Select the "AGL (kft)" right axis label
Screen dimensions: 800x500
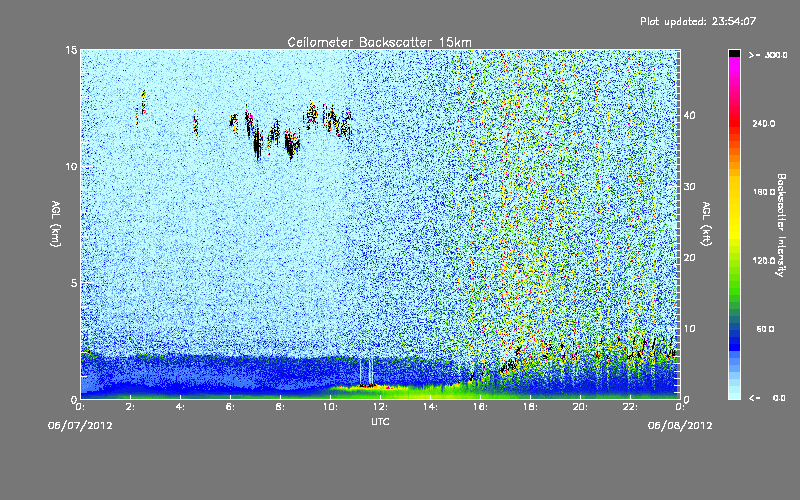706,224
